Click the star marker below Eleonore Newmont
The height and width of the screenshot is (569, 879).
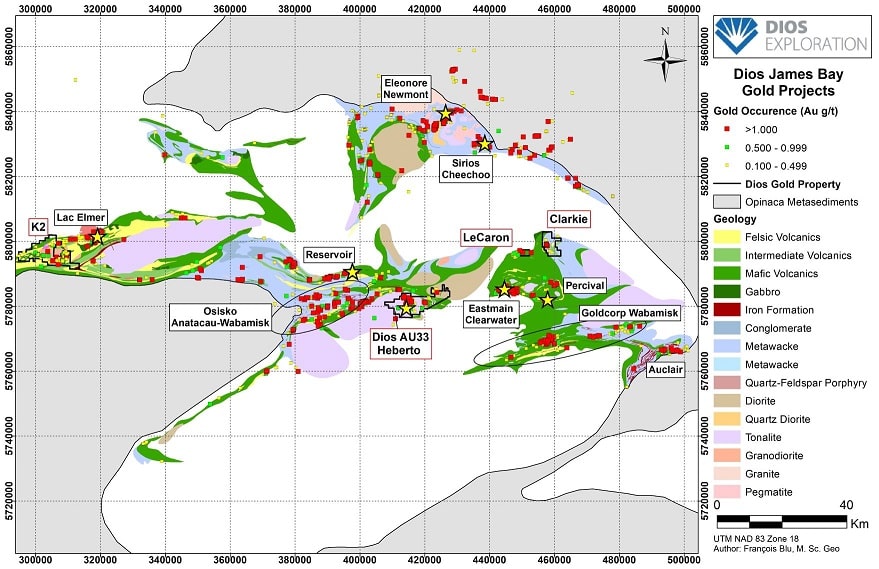[x=445, y=115]
